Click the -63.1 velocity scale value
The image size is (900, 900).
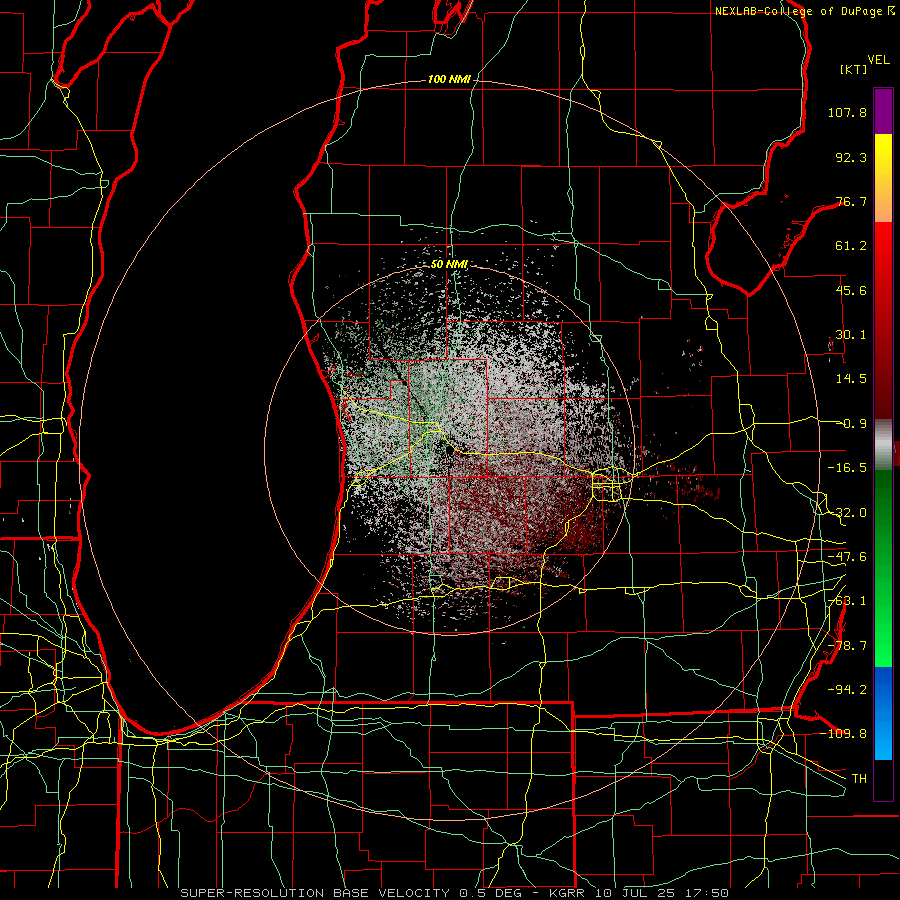tap(847, 601)
